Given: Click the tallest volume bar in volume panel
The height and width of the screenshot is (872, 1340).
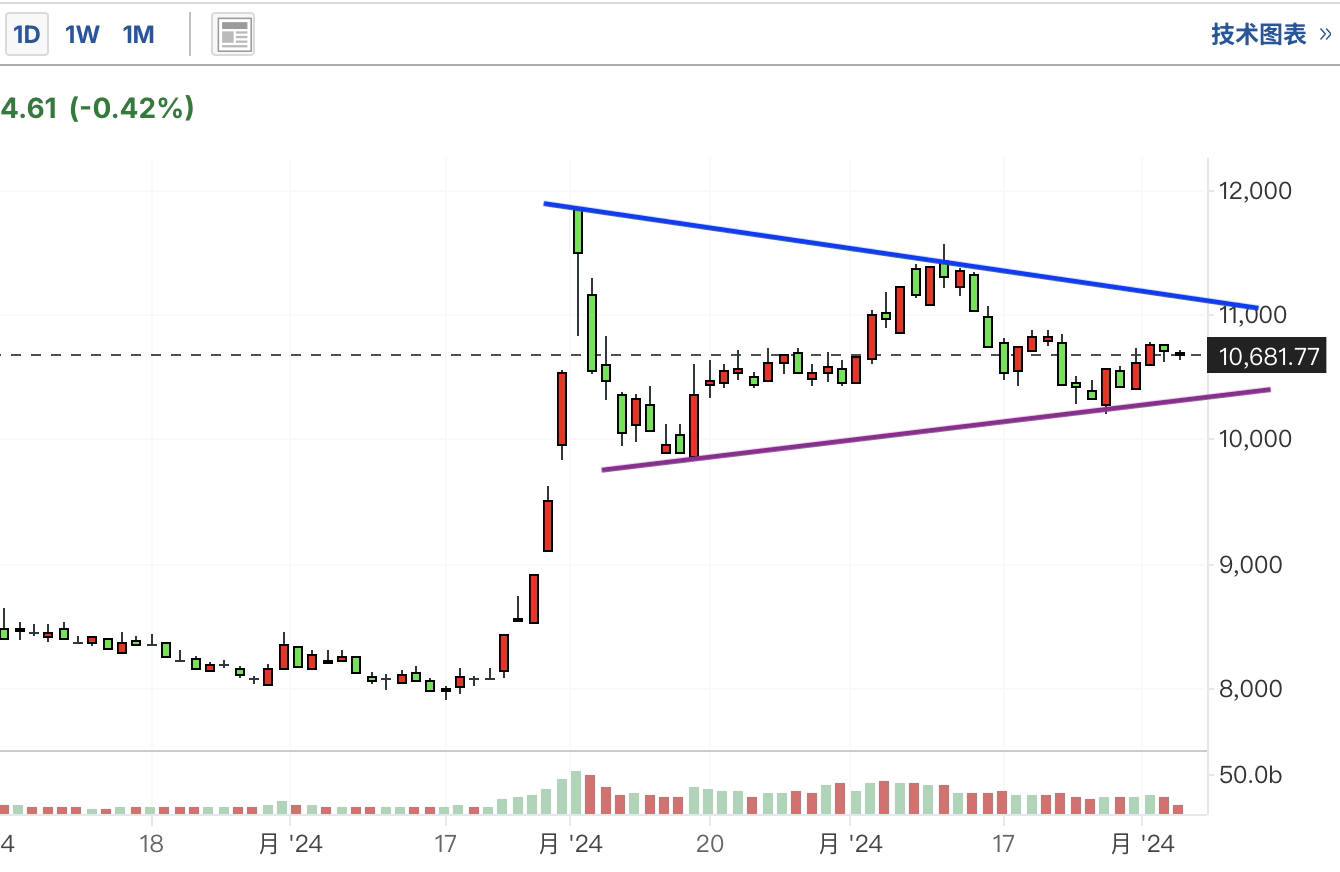Looking at the screenshot, I should tap(576, 792).
